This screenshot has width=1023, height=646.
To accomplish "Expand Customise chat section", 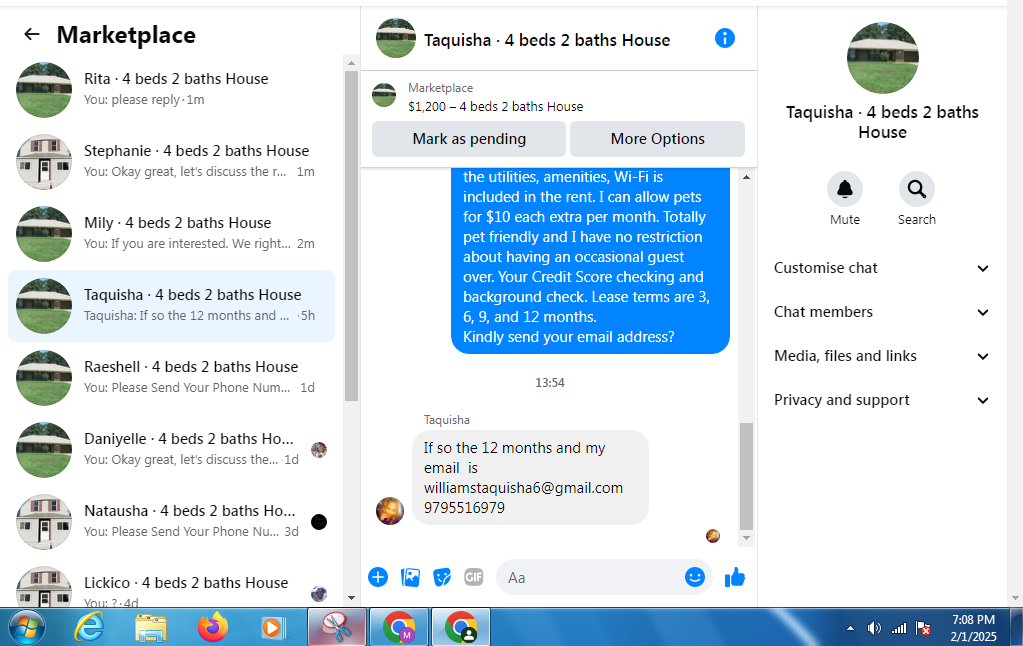I will click(881, 268).
